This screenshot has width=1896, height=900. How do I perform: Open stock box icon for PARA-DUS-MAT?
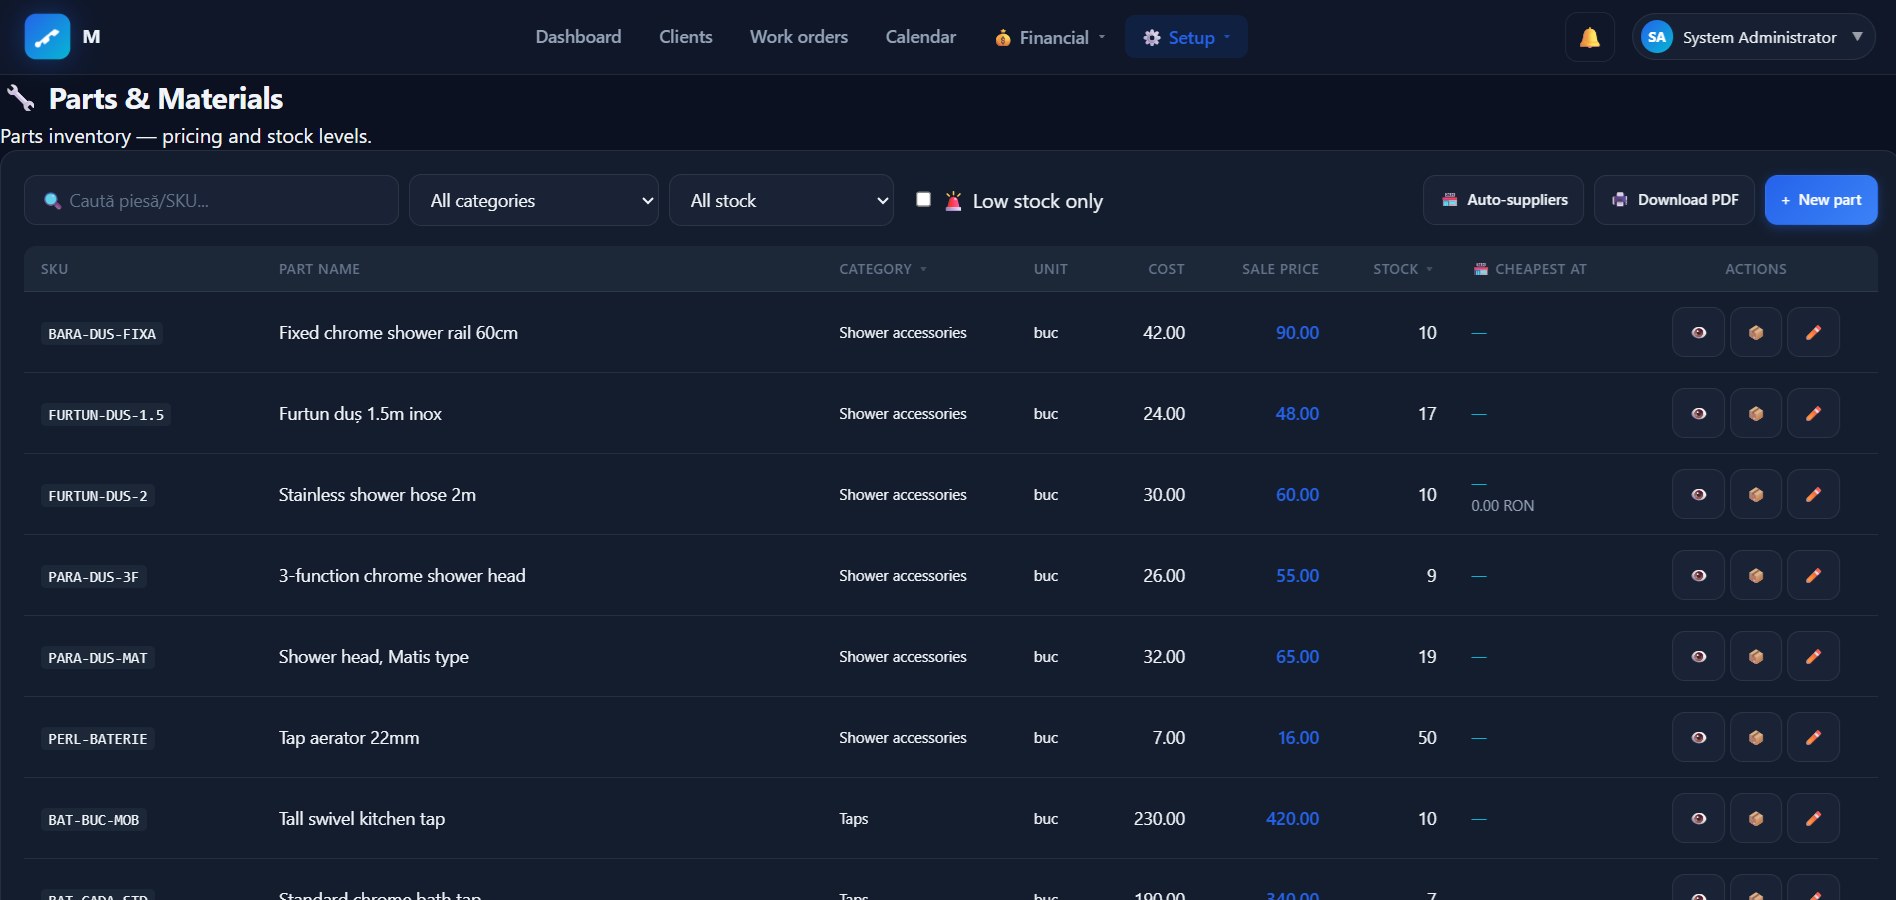click(1755, 656)
